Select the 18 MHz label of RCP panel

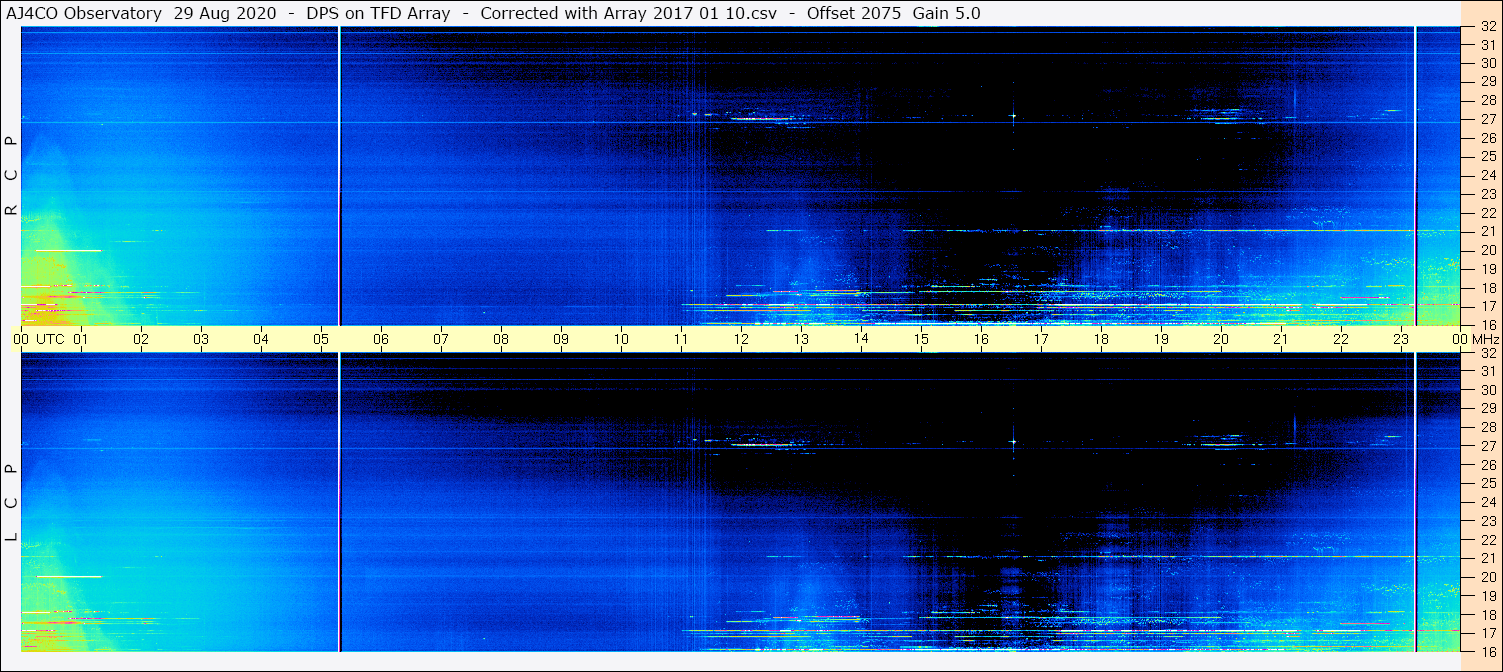(1487, 287)
